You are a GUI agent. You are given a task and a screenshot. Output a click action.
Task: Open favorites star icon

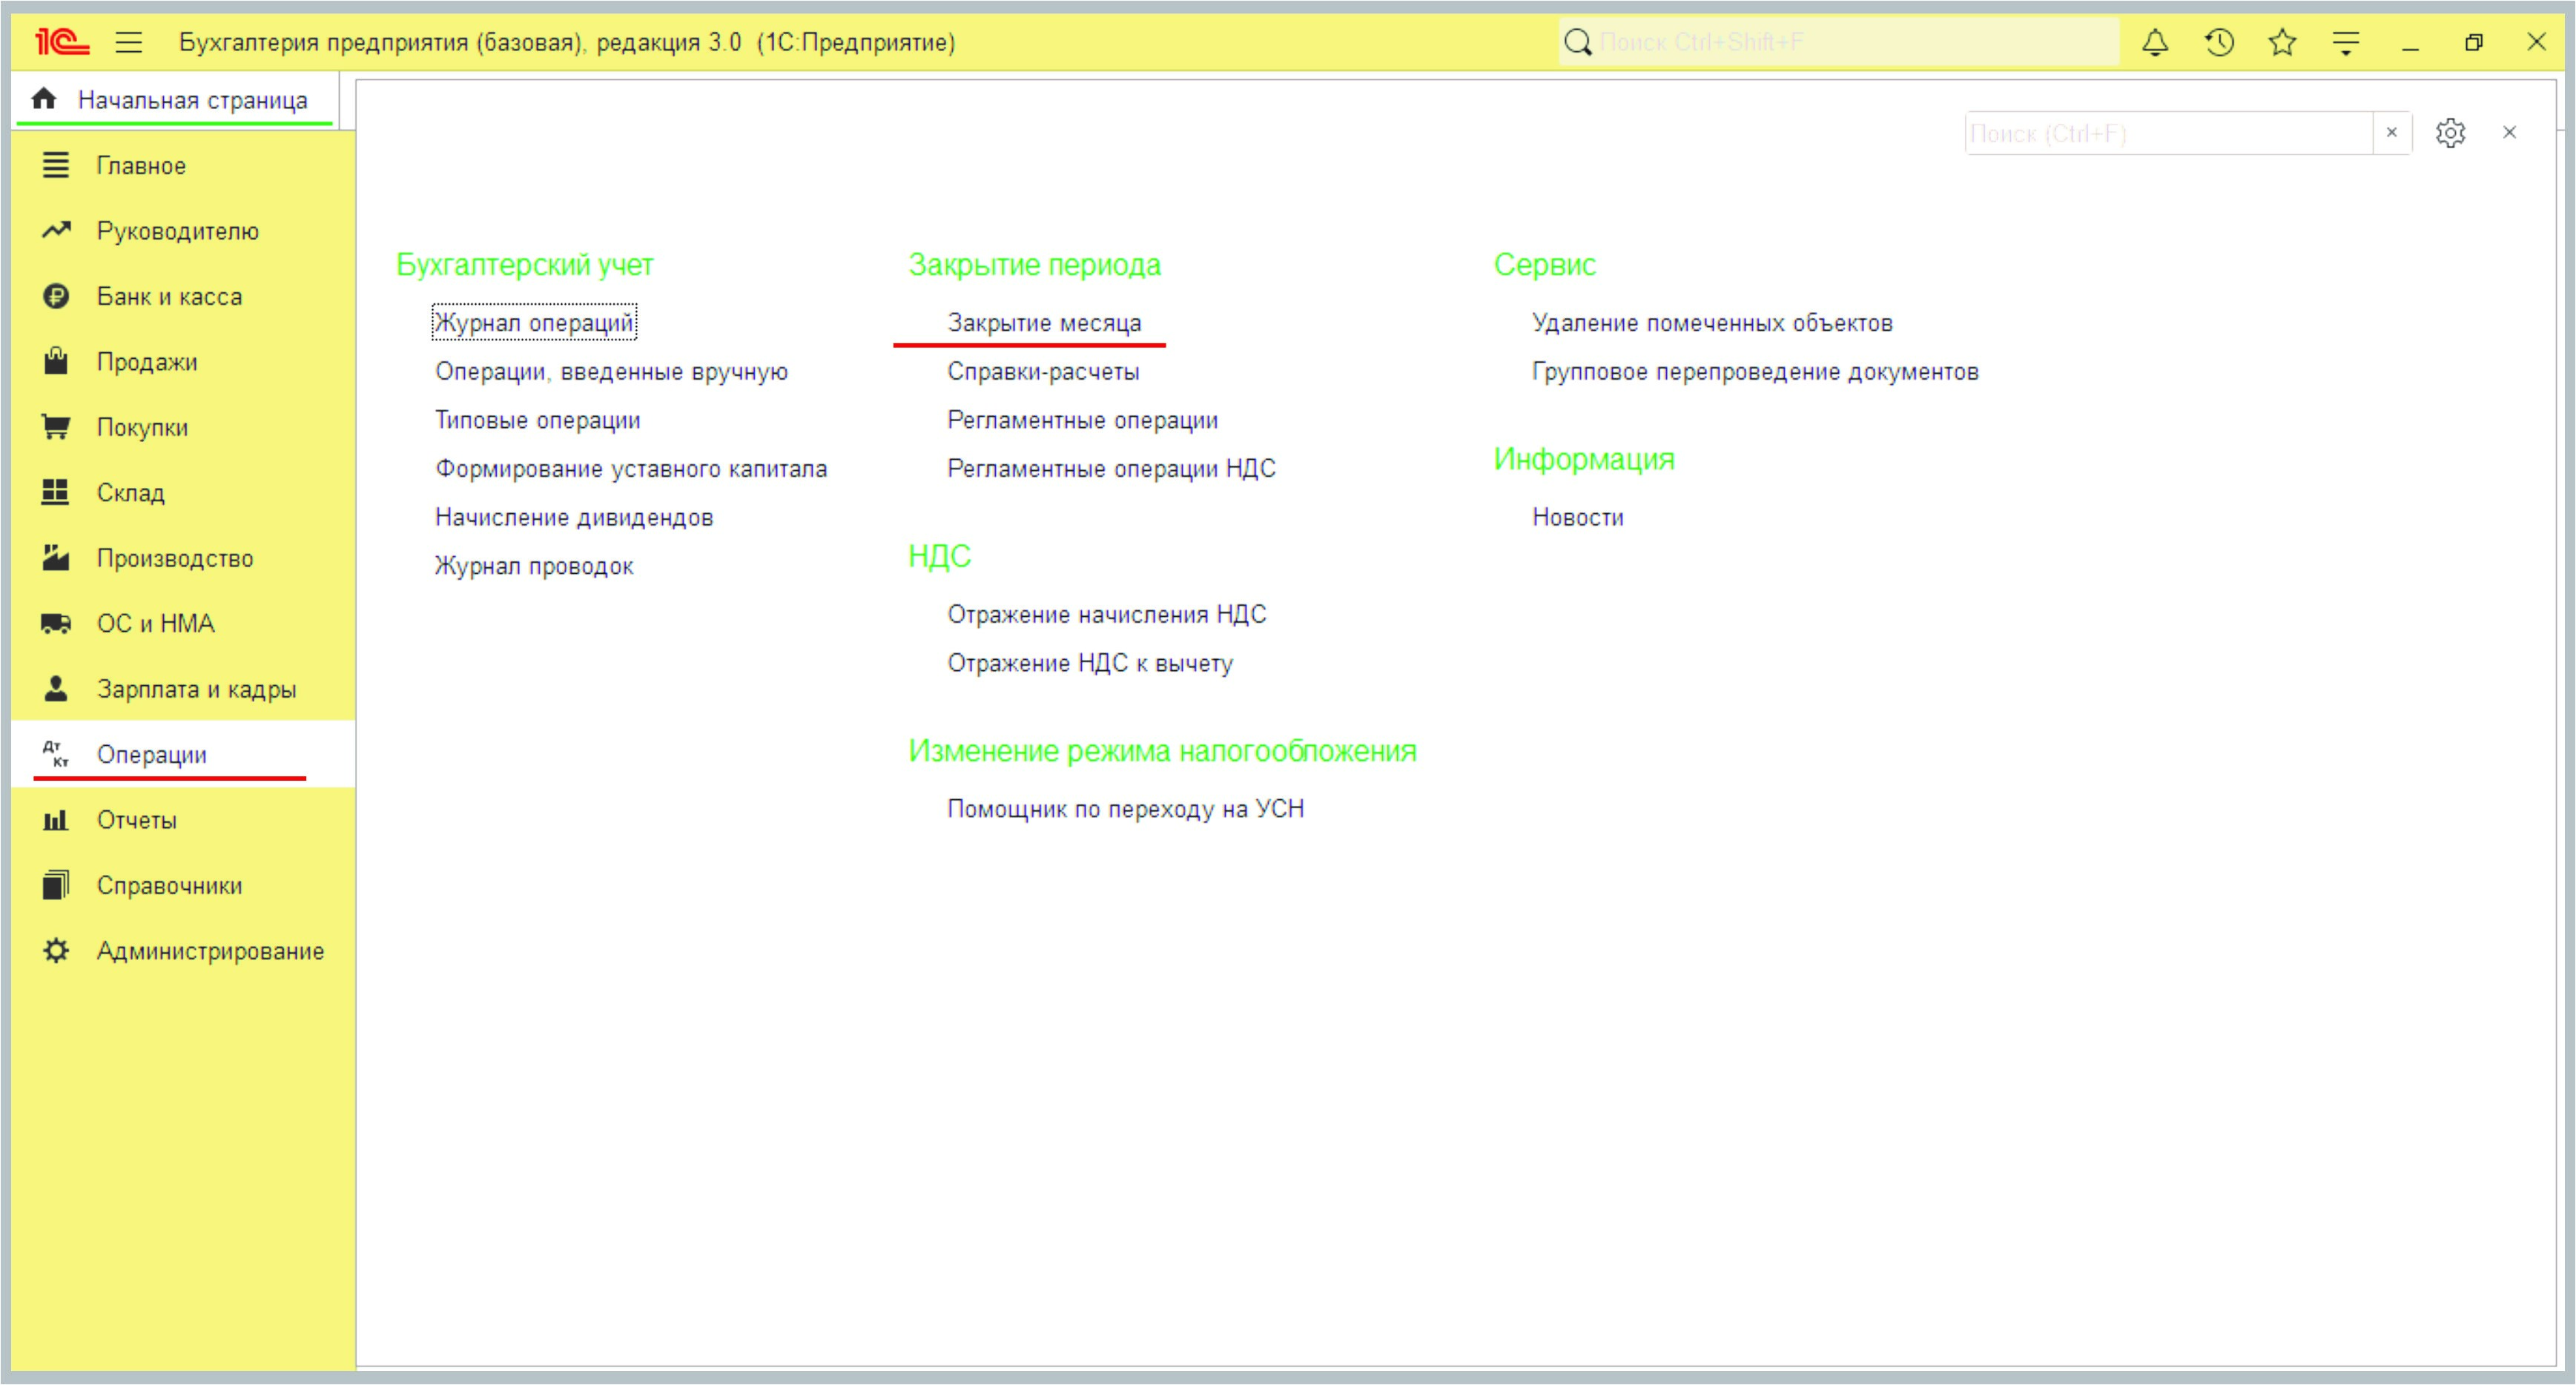coord(2282,42)
